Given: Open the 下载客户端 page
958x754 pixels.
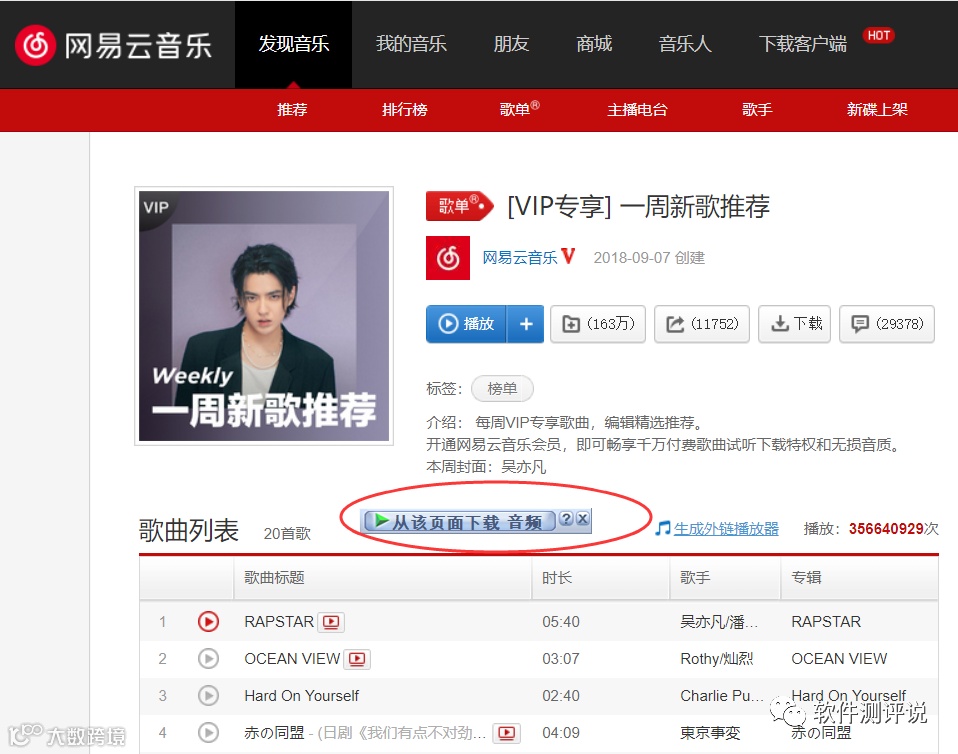Looking at the screenshot, I should click(x=803, y=44).
